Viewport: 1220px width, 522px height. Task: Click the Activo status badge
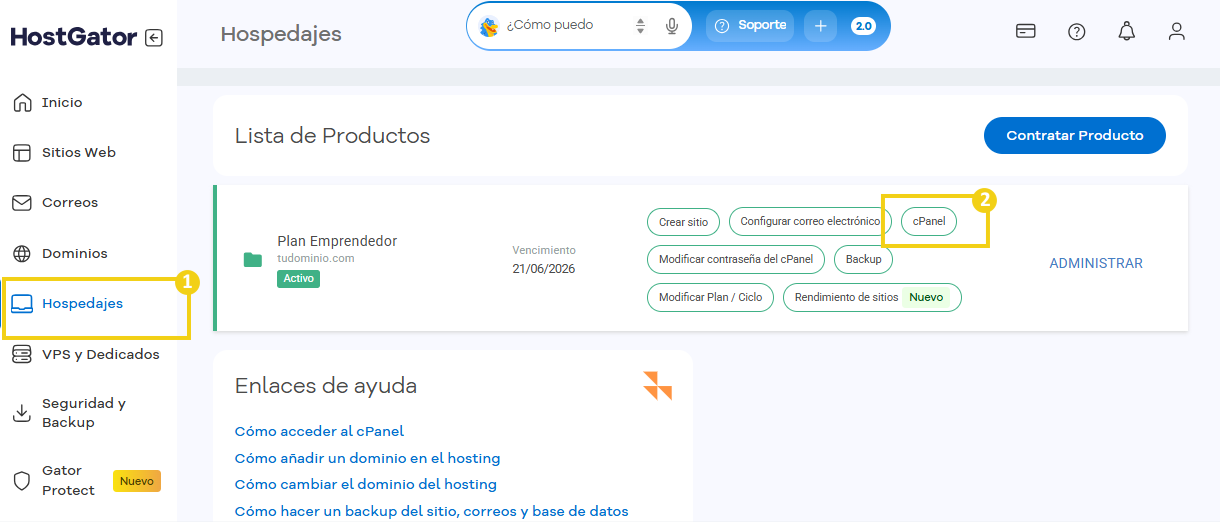point(298,279)
